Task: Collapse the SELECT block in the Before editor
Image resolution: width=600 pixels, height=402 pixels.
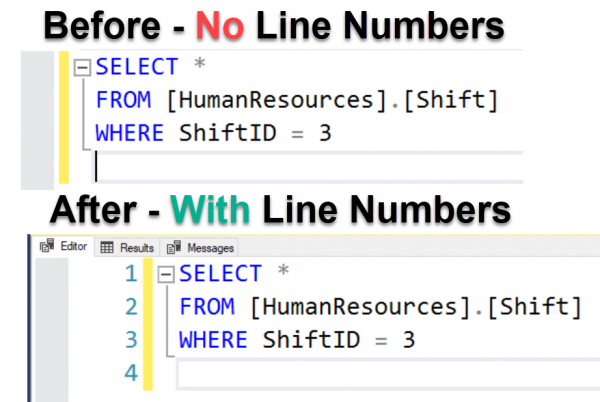Action: [x=82, y=68]
